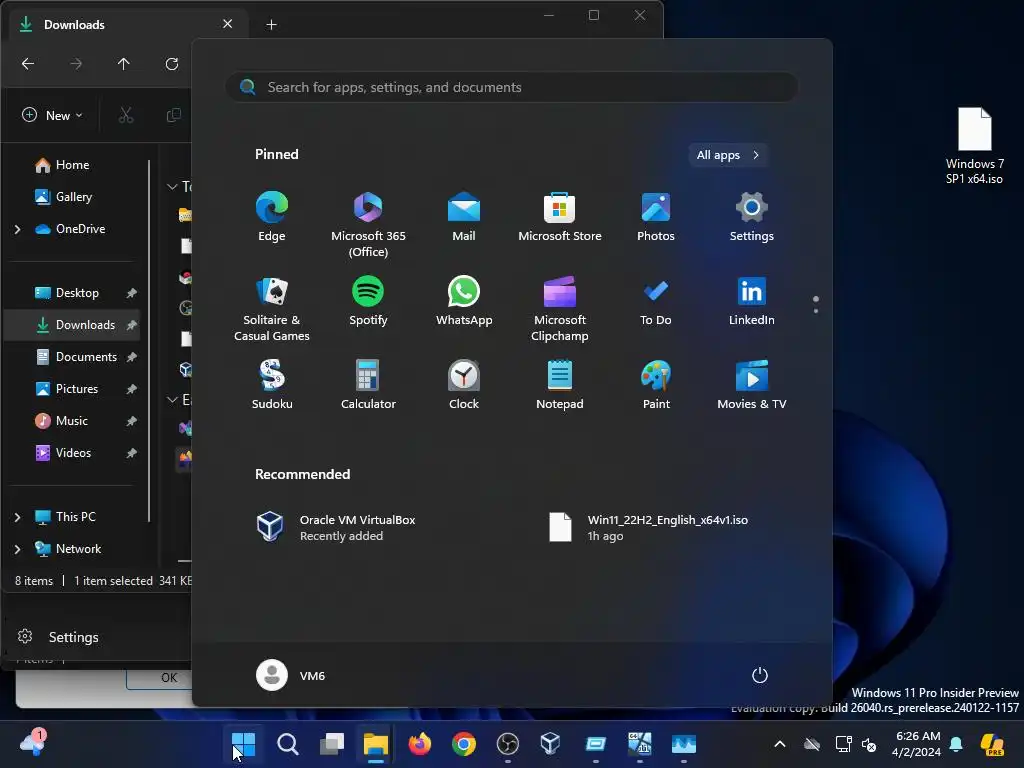Launch Calculator app
Image resolution: width=1024 pixels, height=768 pixels.
[368, 385]
